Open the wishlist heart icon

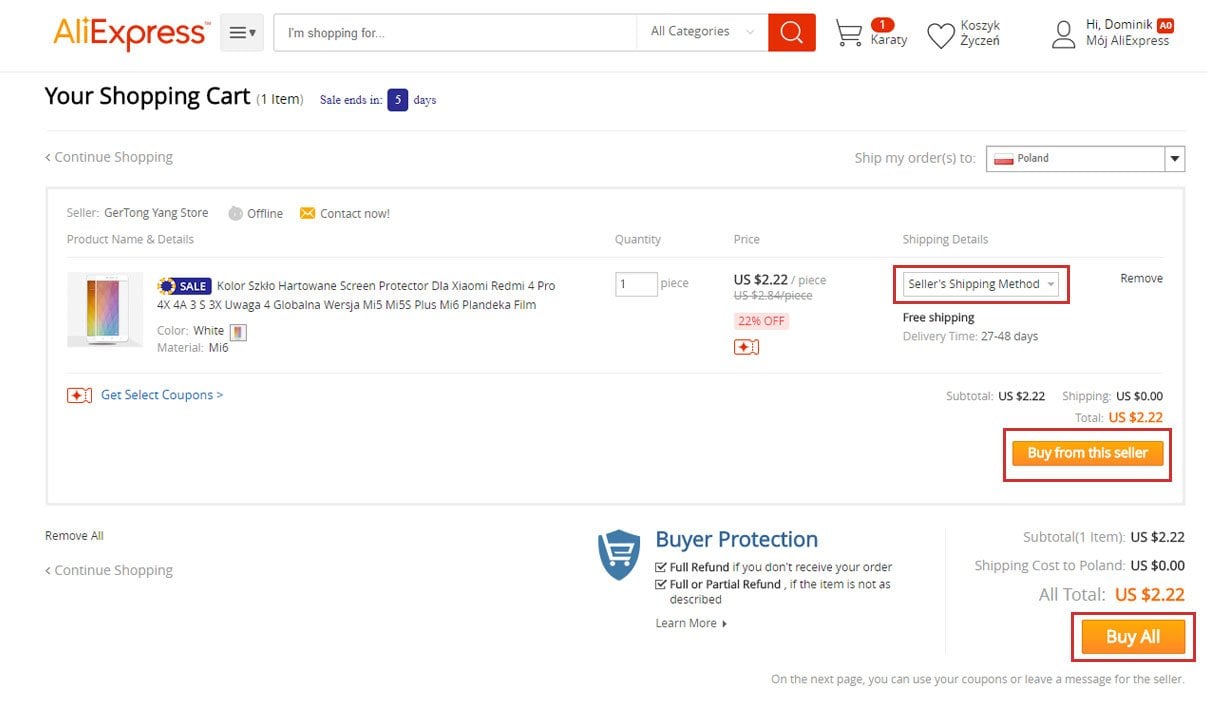(940, 36)
